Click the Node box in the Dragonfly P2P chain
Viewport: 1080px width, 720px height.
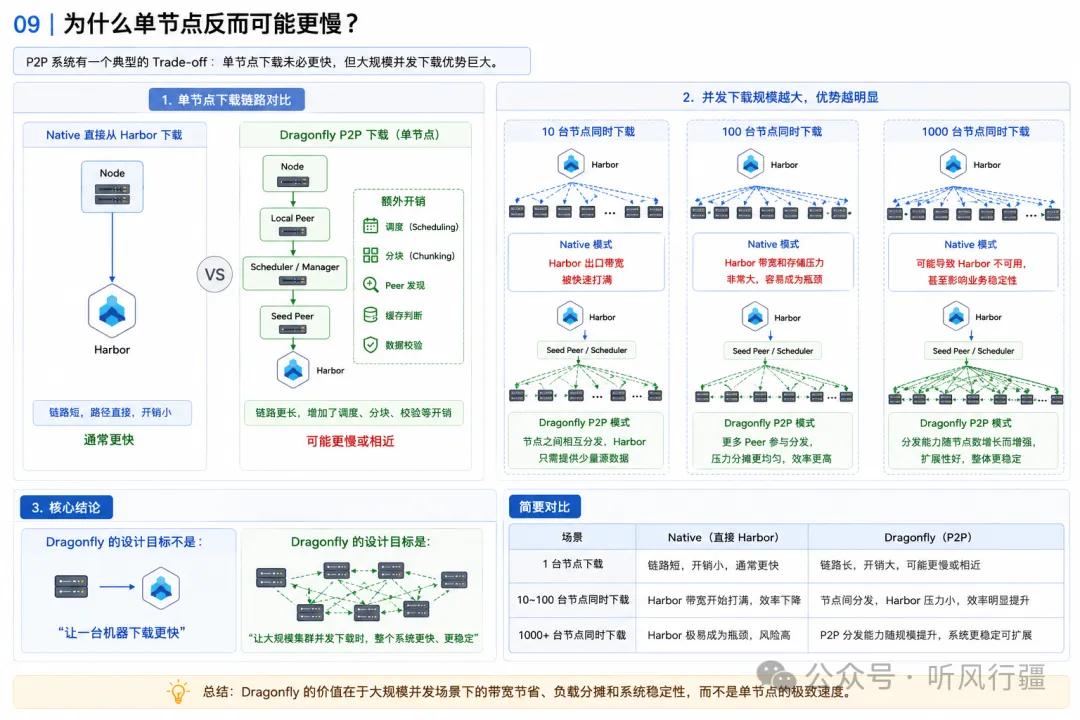295,174
